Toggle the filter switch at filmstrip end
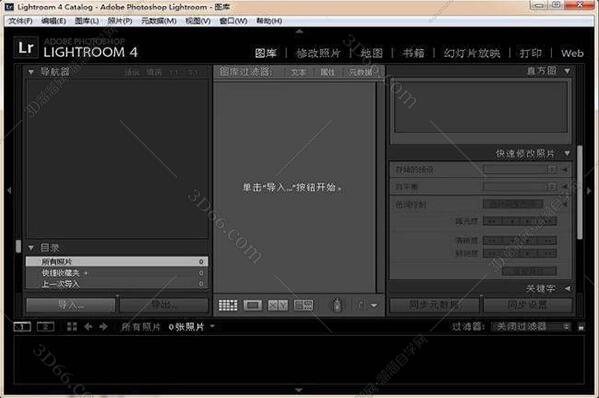Image resolution: width=599 pixels, height=398 pixels. 581,327
